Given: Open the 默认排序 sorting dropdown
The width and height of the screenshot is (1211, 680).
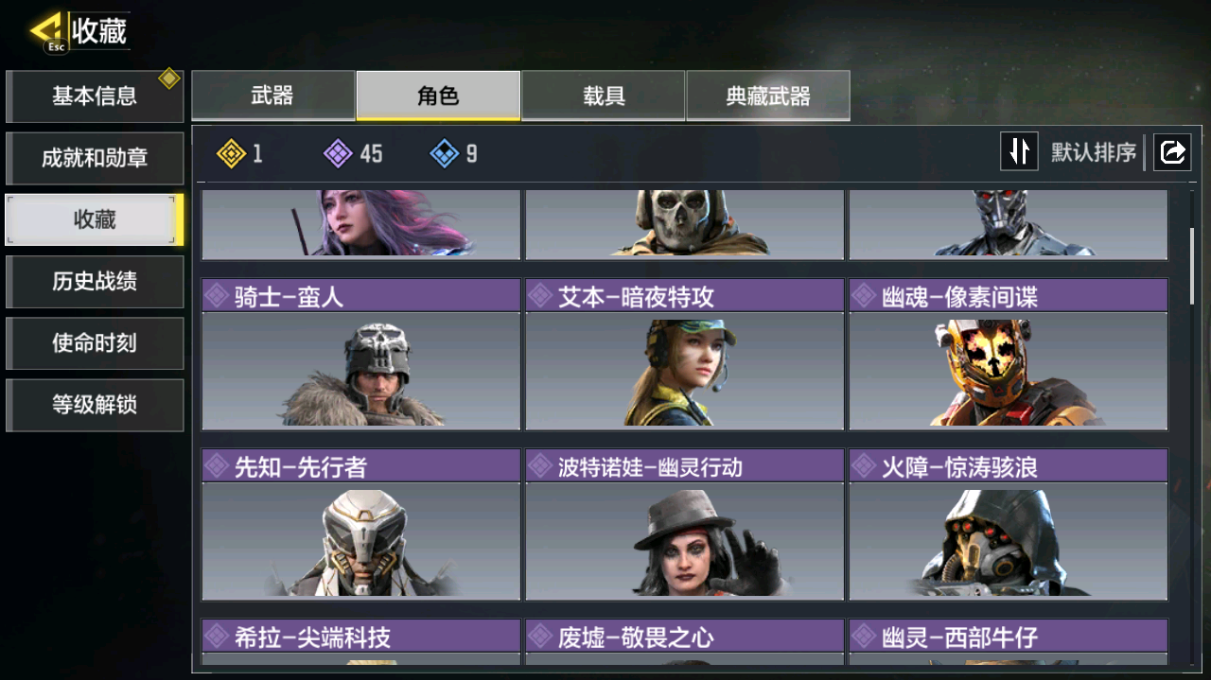Looking at the screenshot, I should coord(1093,152).
